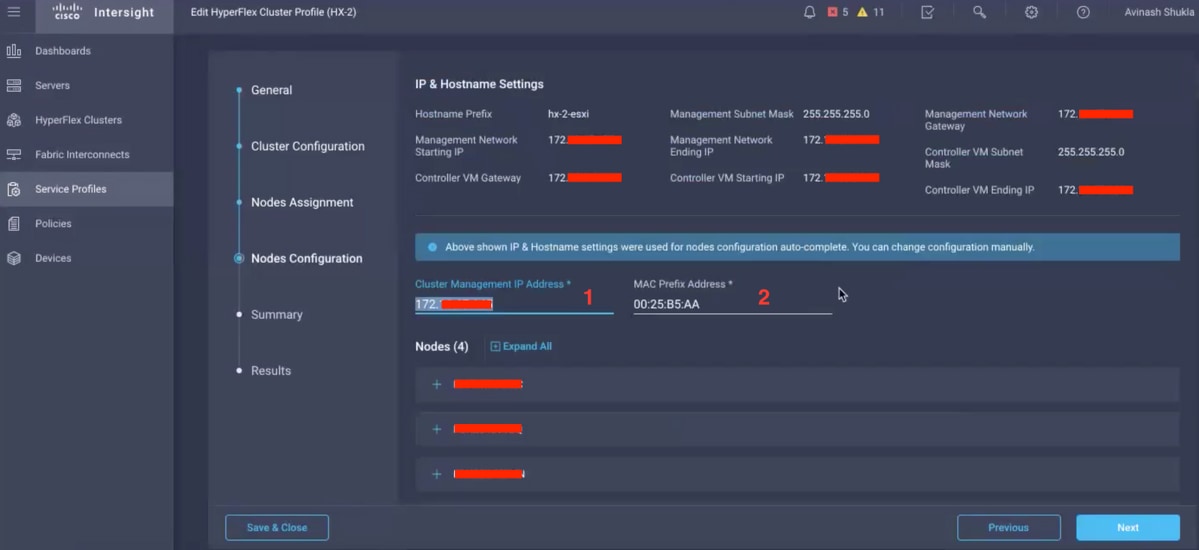This screenshot has width=1199, height=550.
Task: Click the Controller VM Ending IP label
Action: pyautogui.click(x=980, y=190)
